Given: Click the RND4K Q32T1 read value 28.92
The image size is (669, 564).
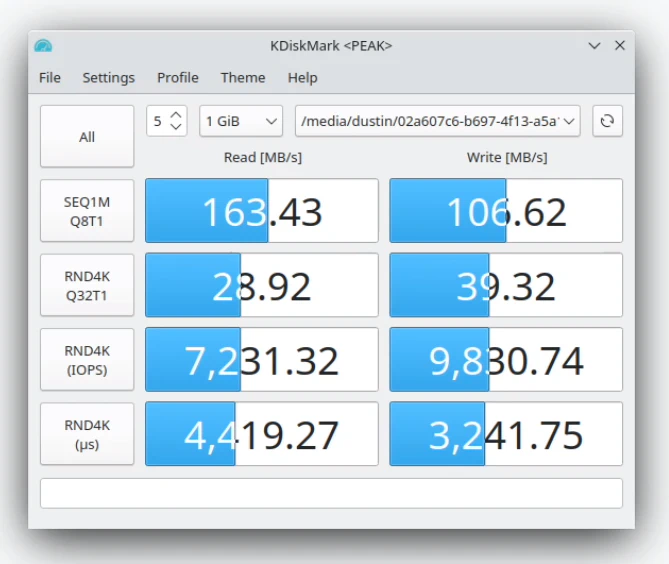Looking at the screenshot, I should click(262, 285).
